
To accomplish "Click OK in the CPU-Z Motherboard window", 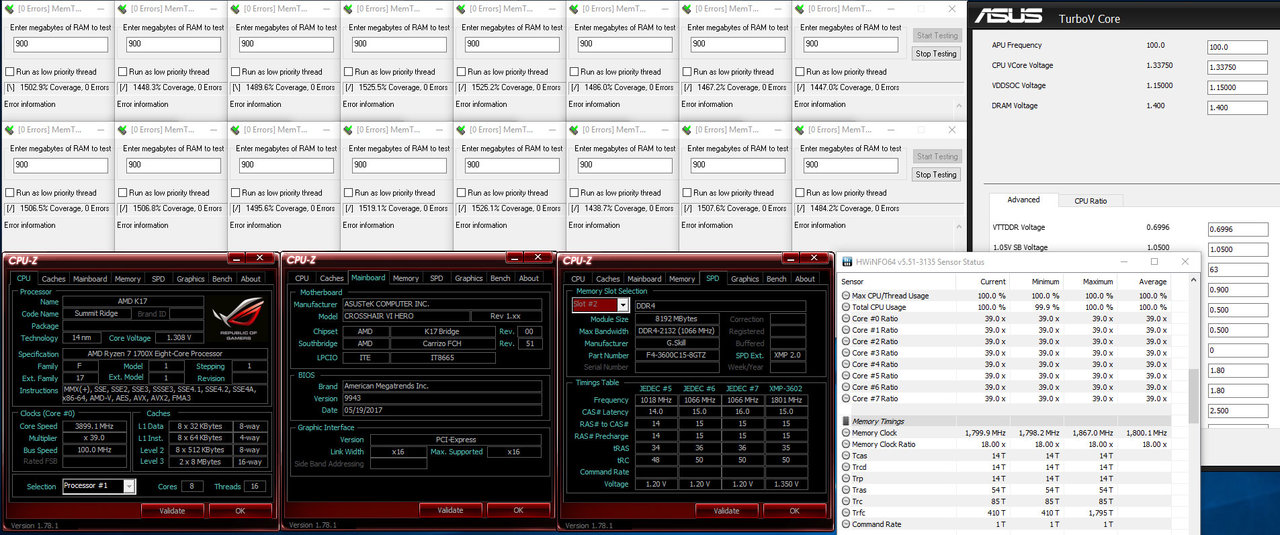I will click(x=518, y=510).
